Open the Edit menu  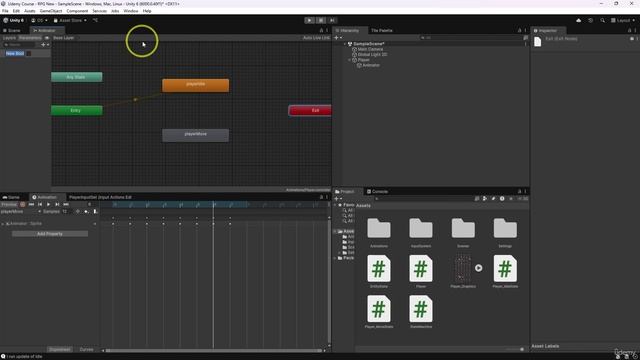16,11
